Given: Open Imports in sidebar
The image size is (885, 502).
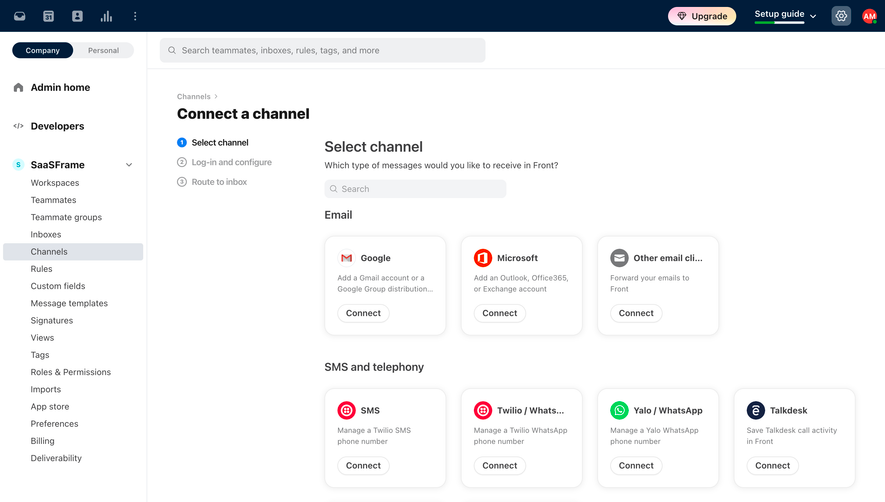Looking at the screenshot, I should pyautogui.click(x=46, y=390).
